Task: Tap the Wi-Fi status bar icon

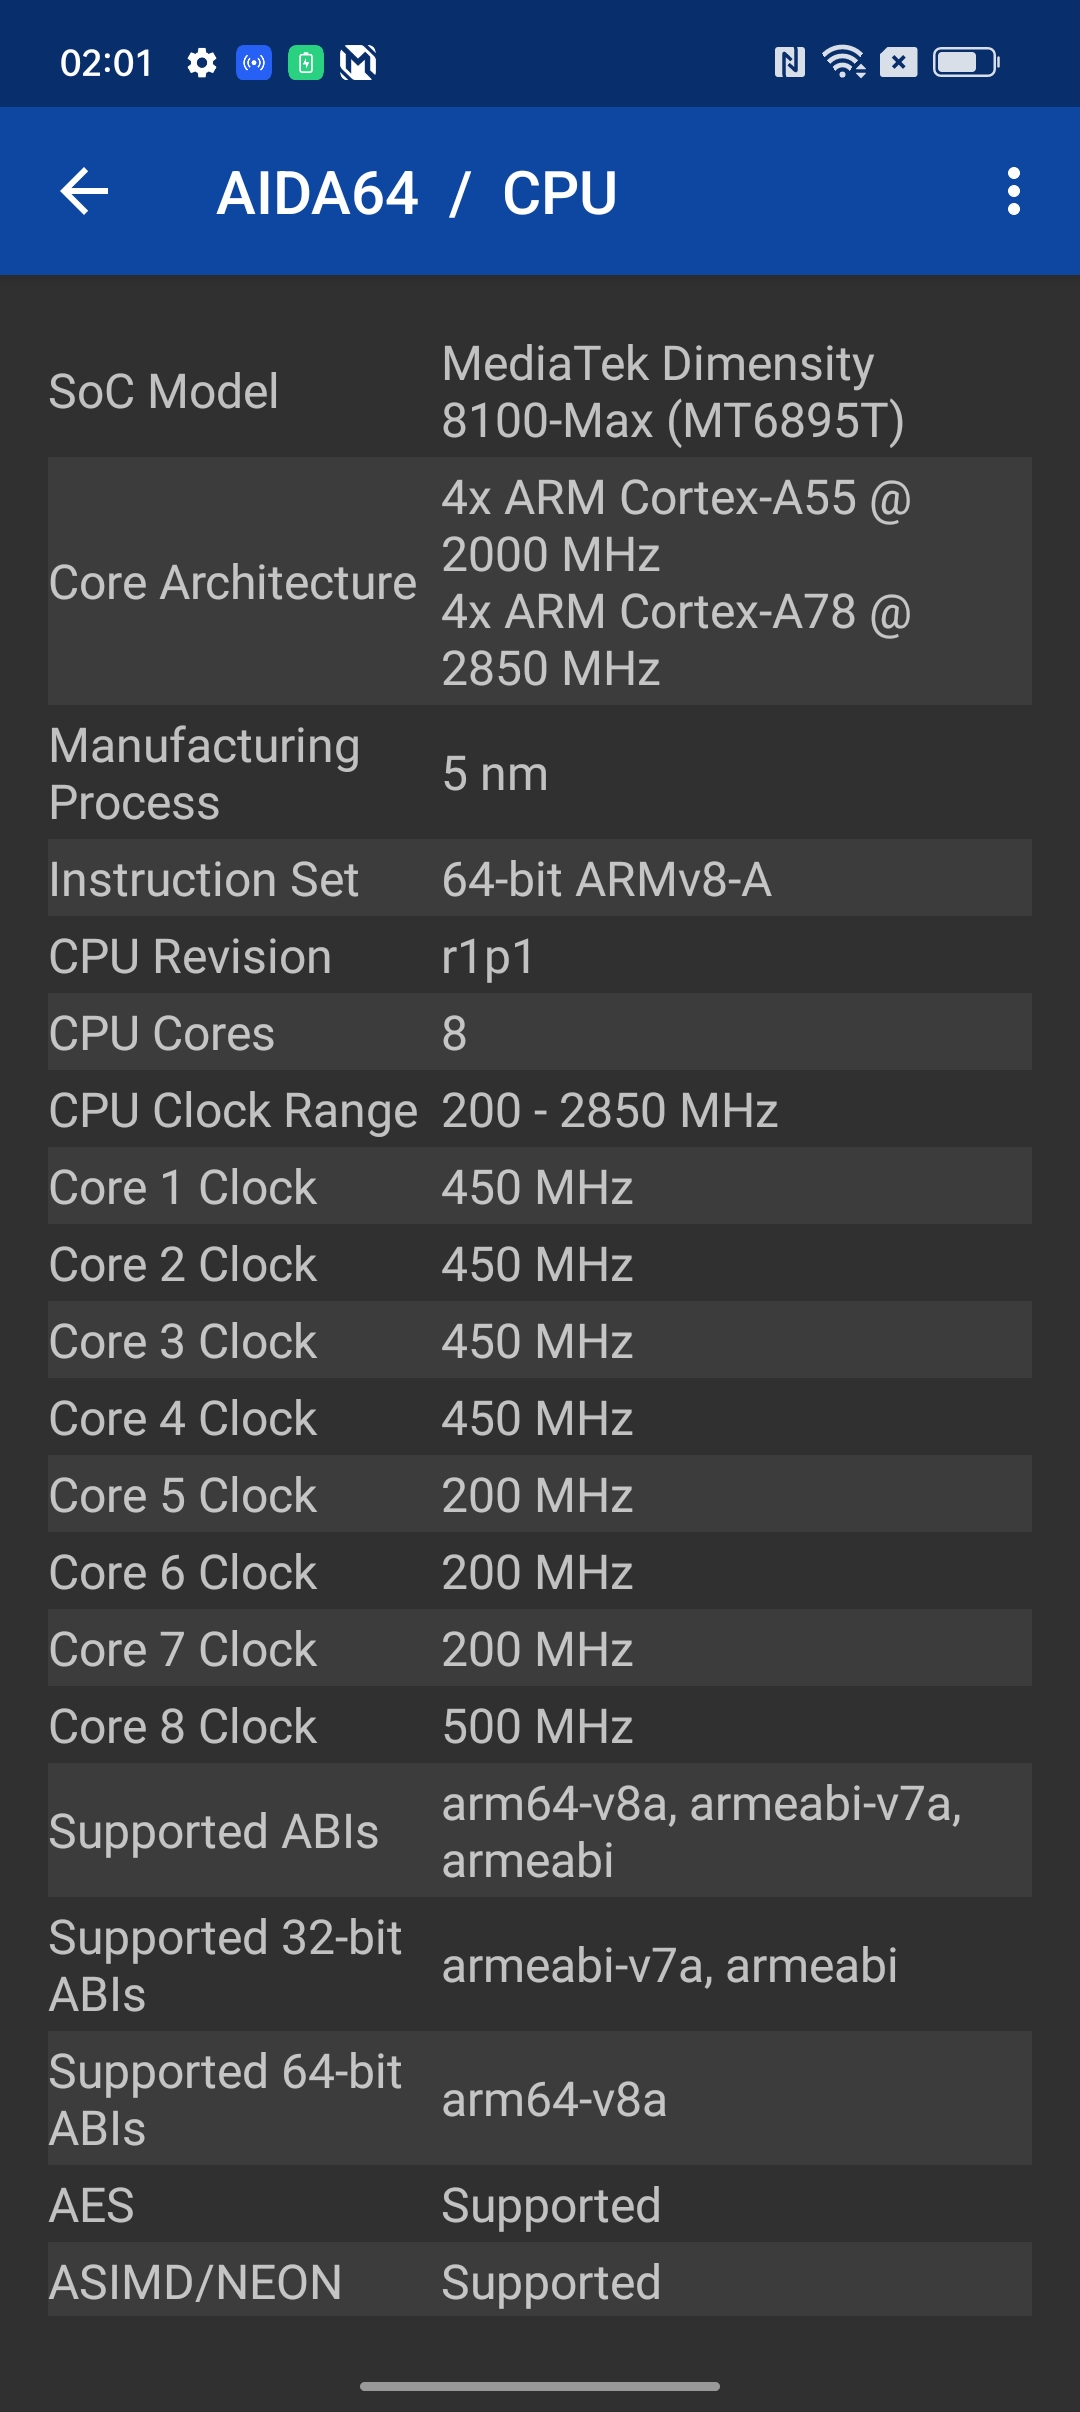Action: [843, 63]
